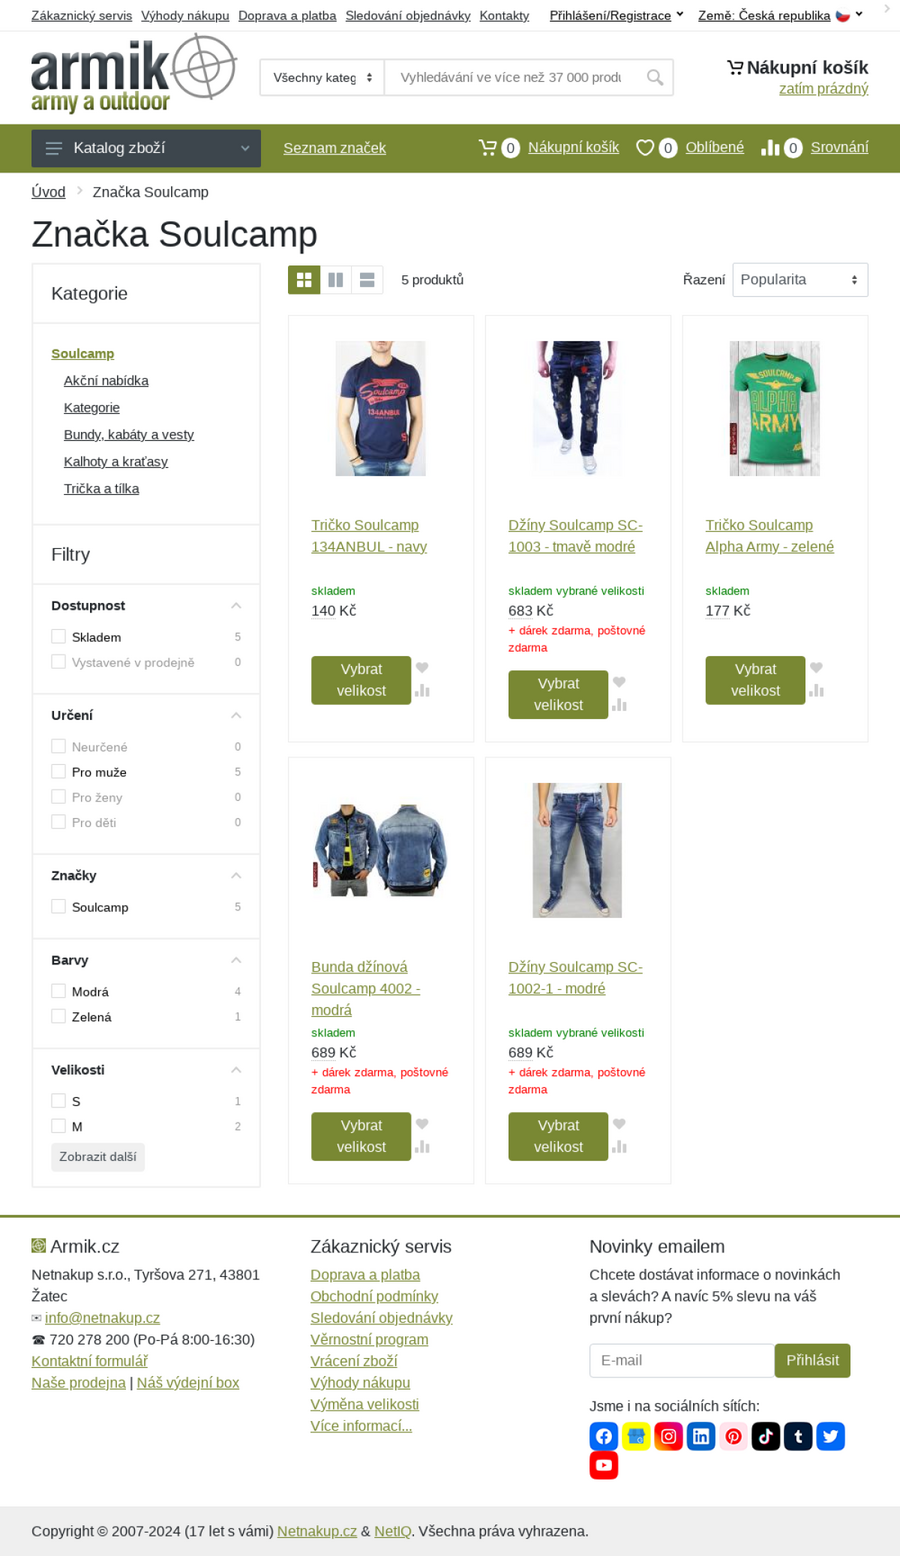Add Džíny SC-1003 to comparison chart icon

pos(619,705)
